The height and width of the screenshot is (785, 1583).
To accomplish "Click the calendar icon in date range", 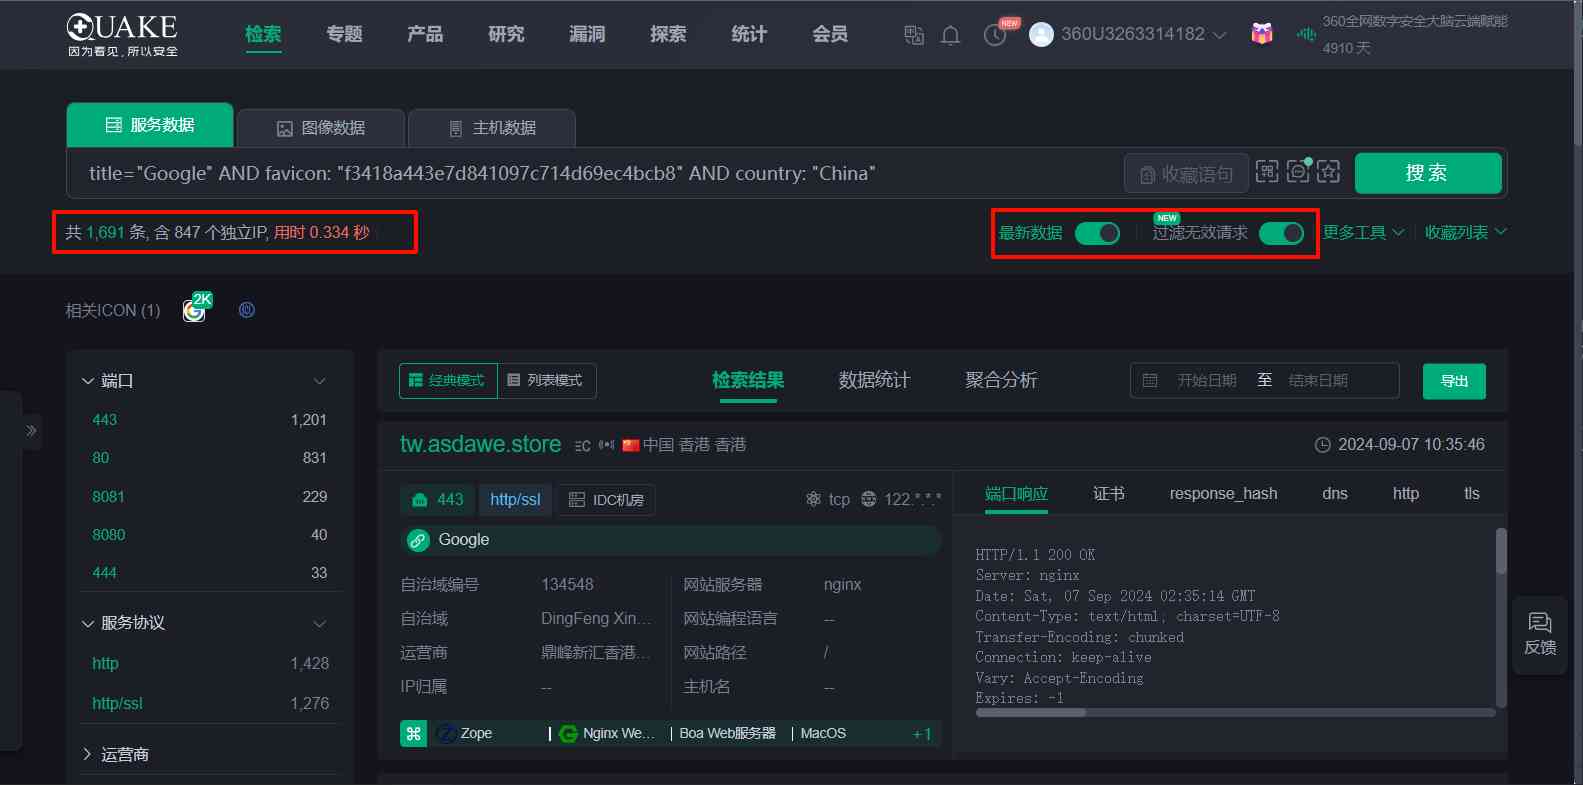I will point(1150,381).
